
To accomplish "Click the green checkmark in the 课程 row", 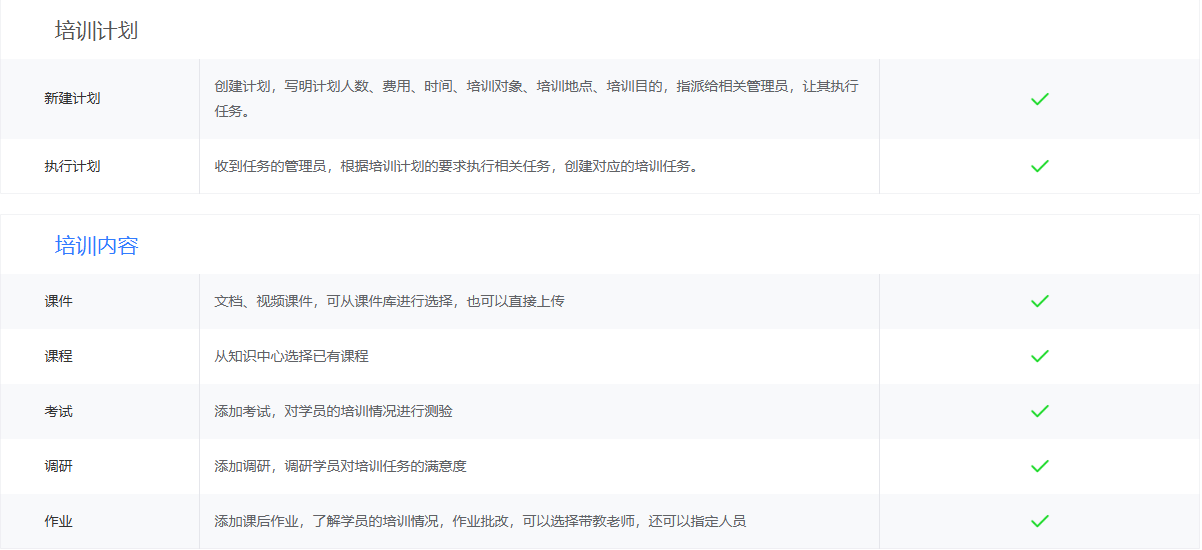I will tap(1039, 356).
